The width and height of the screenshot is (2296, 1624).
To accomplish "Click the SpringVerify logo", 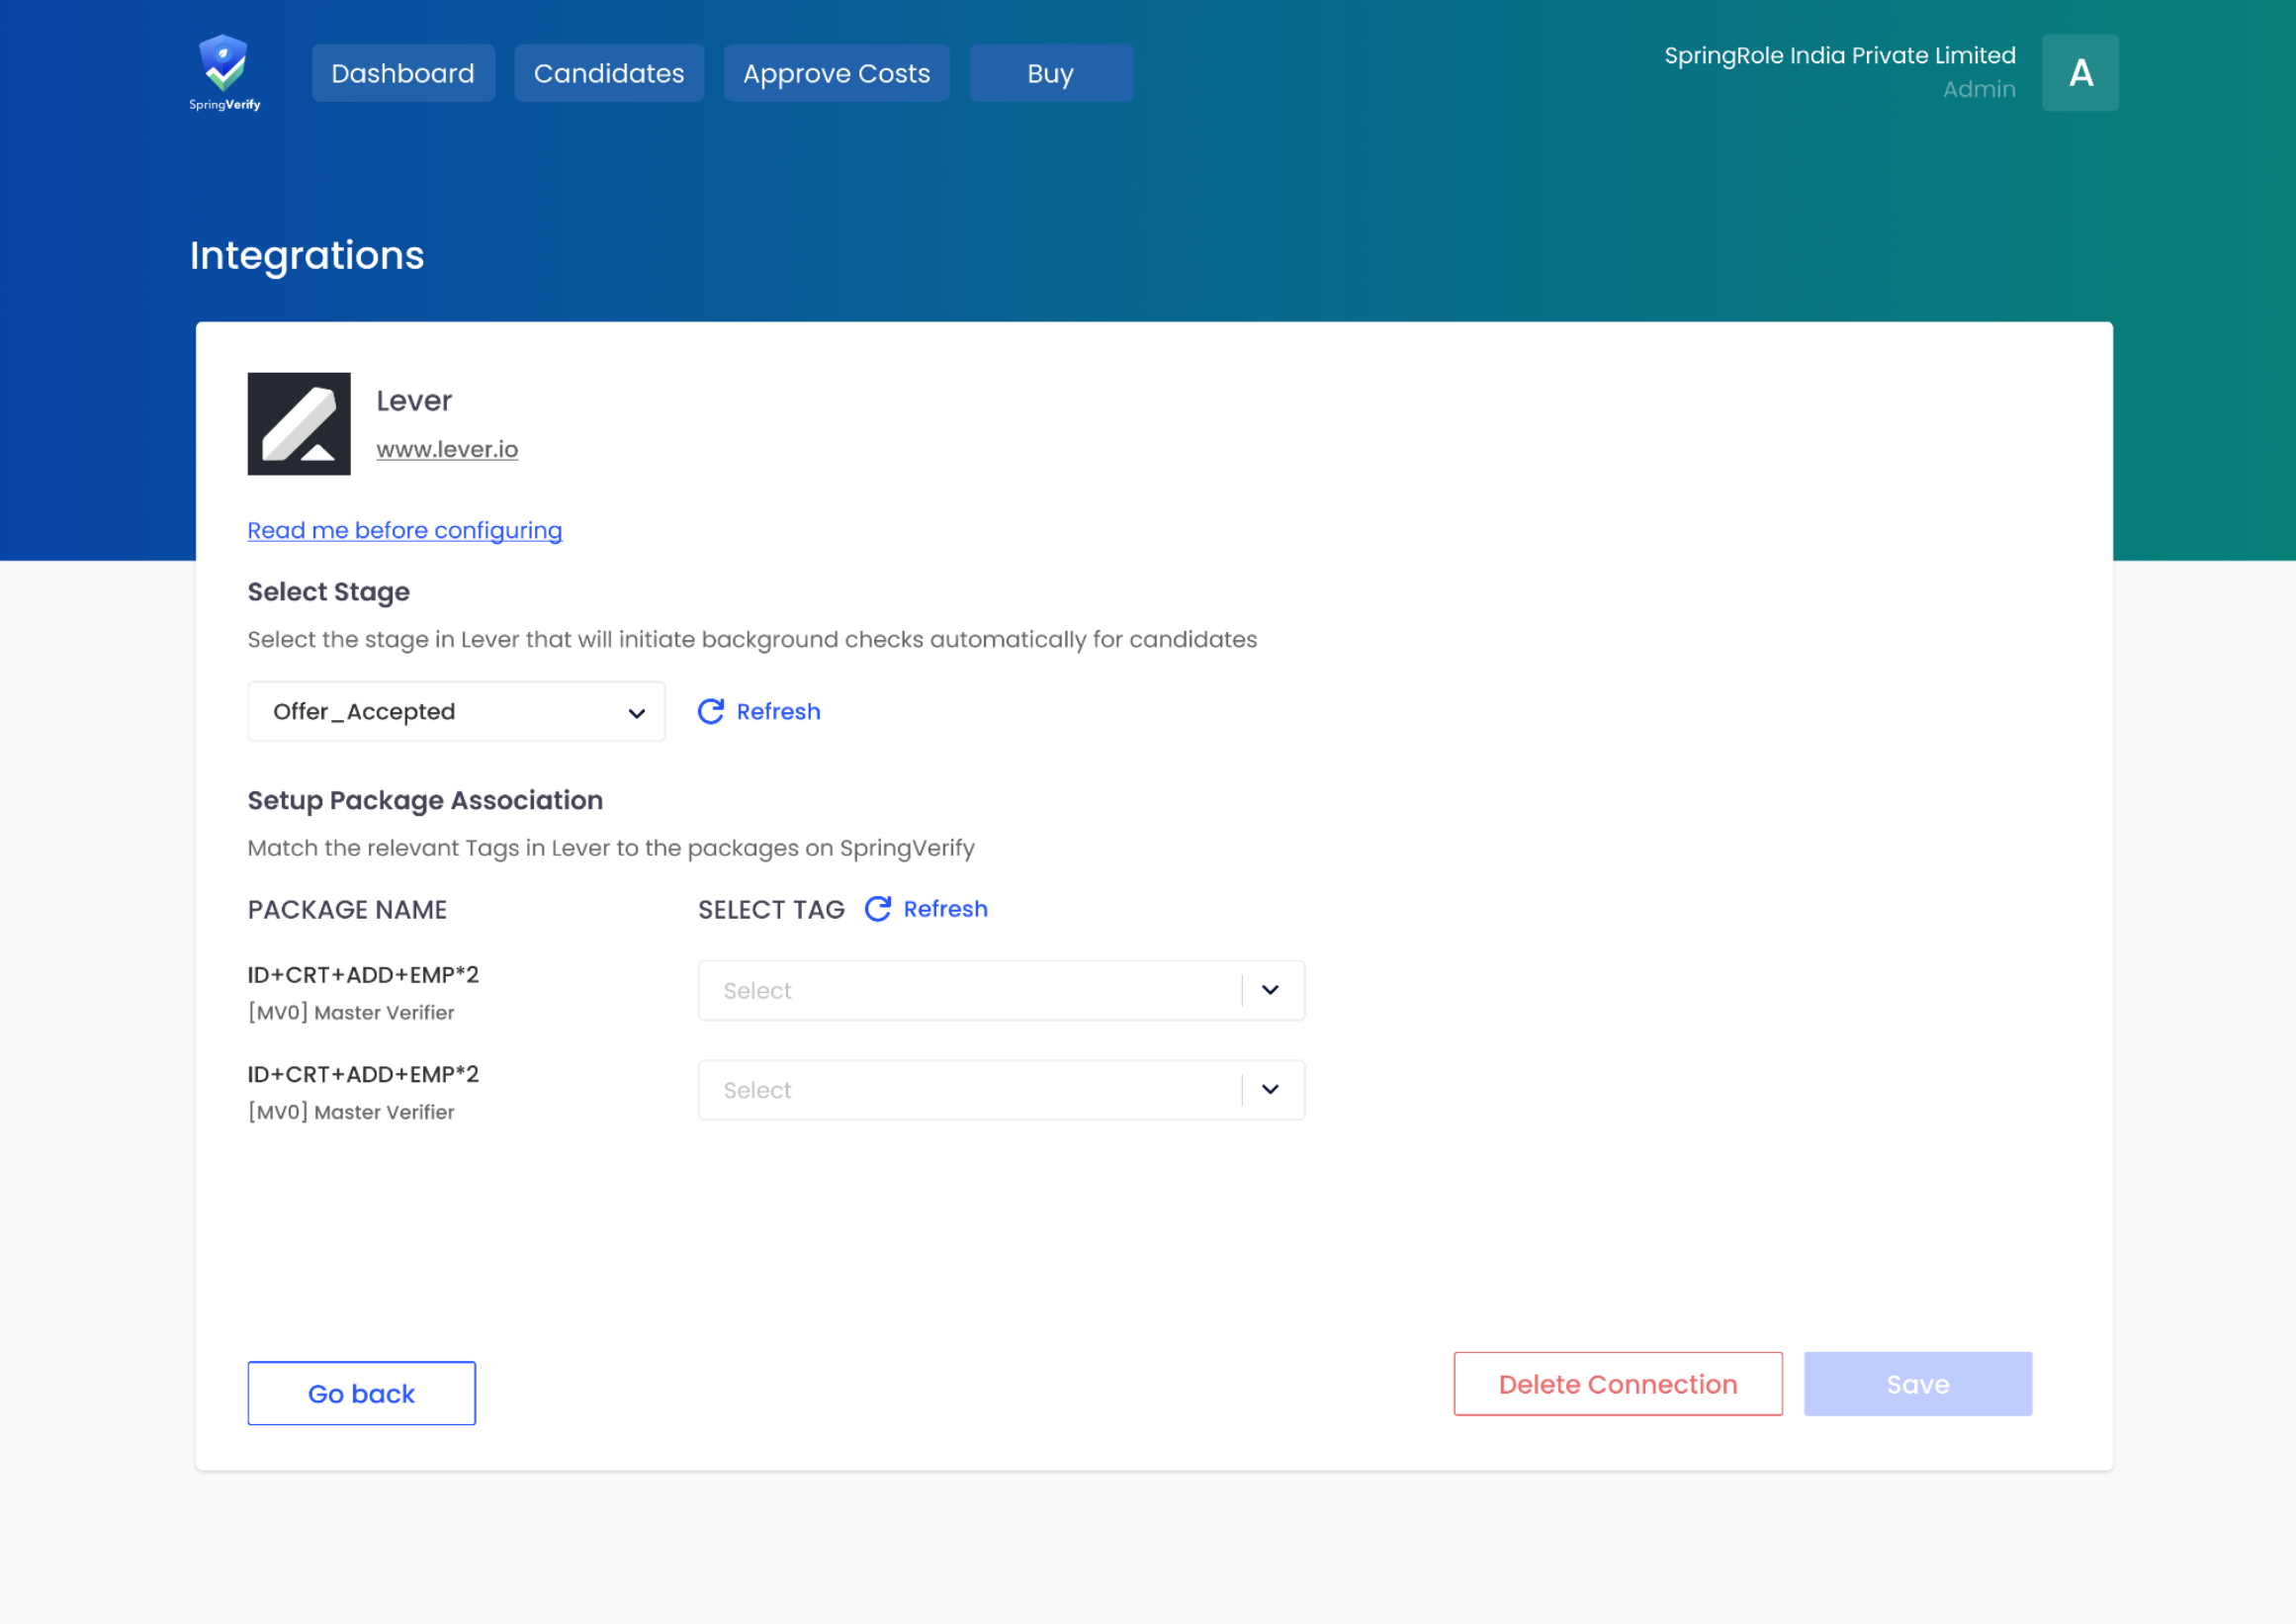I will tap(224, 70).
